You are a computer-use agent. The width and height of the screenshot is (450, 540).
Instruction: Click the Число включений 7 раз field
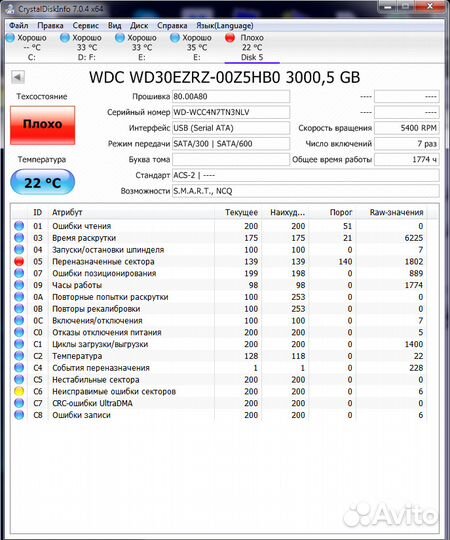click(407, 144)
